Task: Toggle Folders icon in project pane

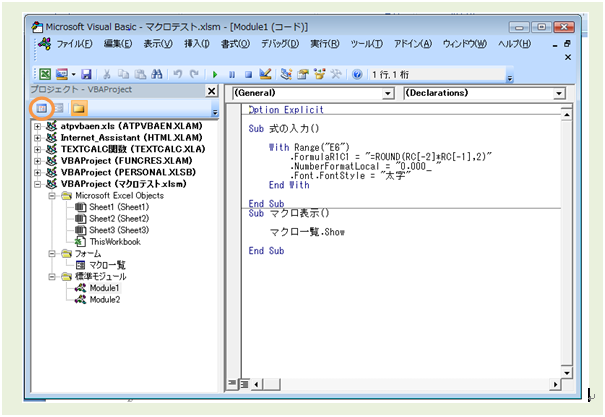Action: coord(79,108)
